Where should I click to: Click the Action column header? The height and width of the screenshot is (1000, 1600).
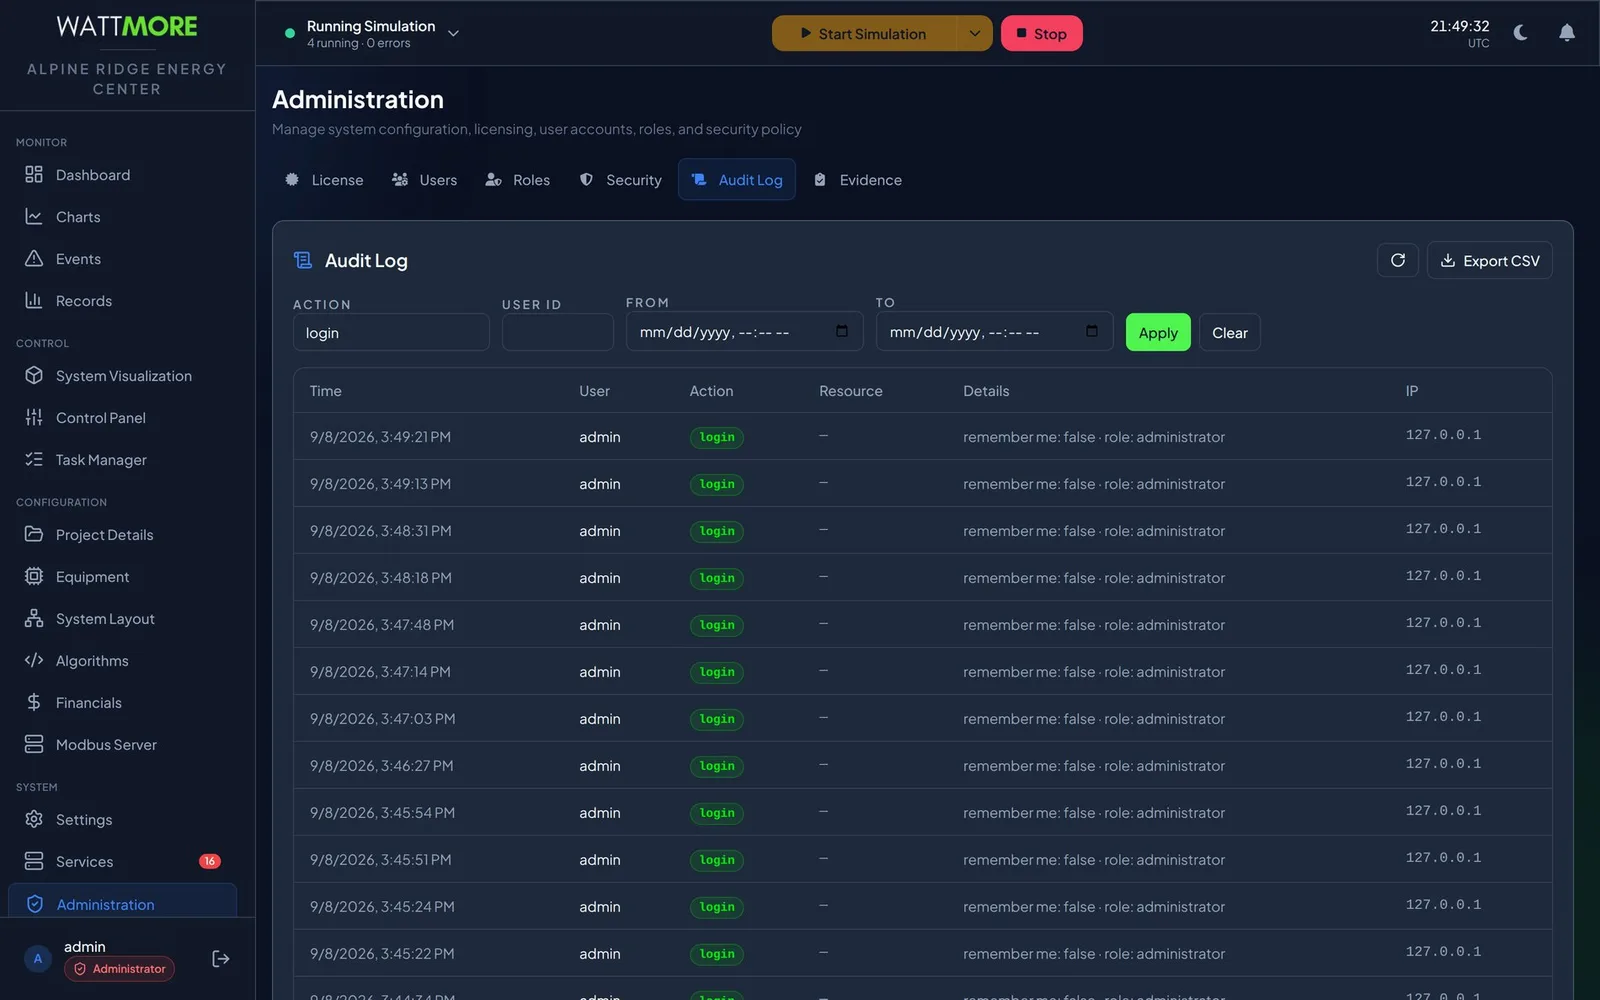click(711, 391)
